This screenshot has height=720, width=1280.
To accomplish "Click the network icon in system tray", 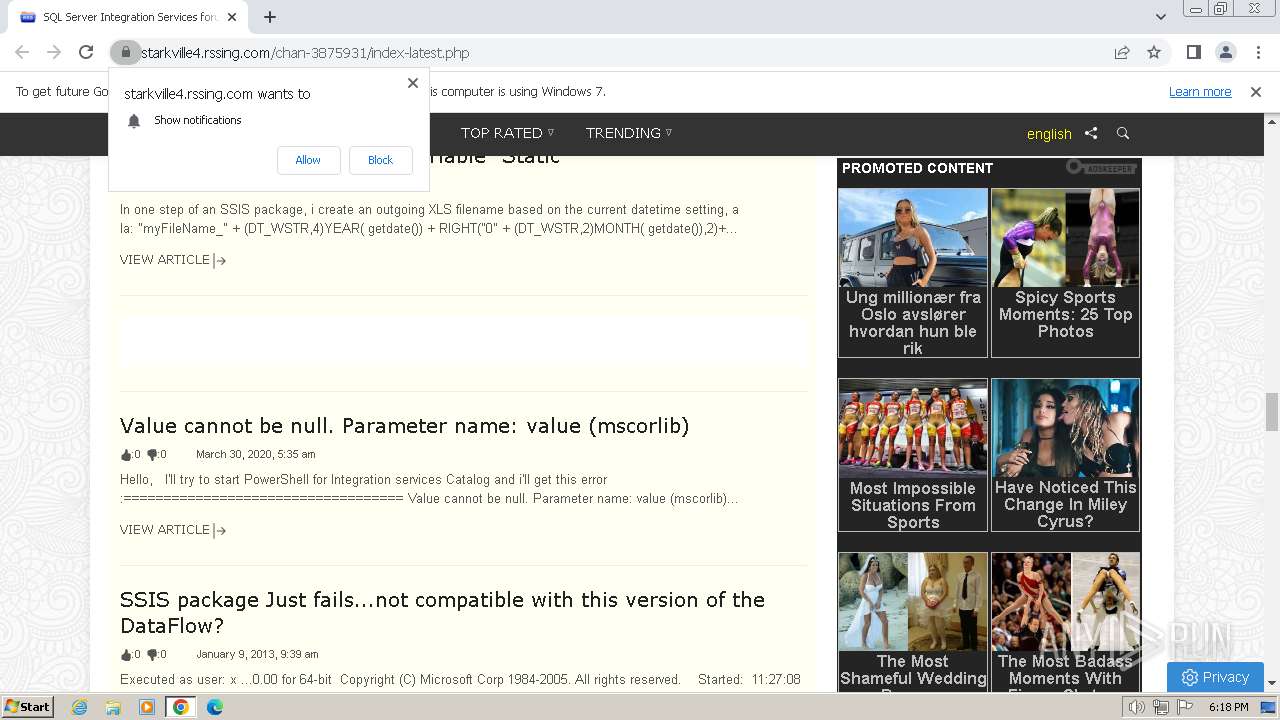I will (x=1161, y=707).
